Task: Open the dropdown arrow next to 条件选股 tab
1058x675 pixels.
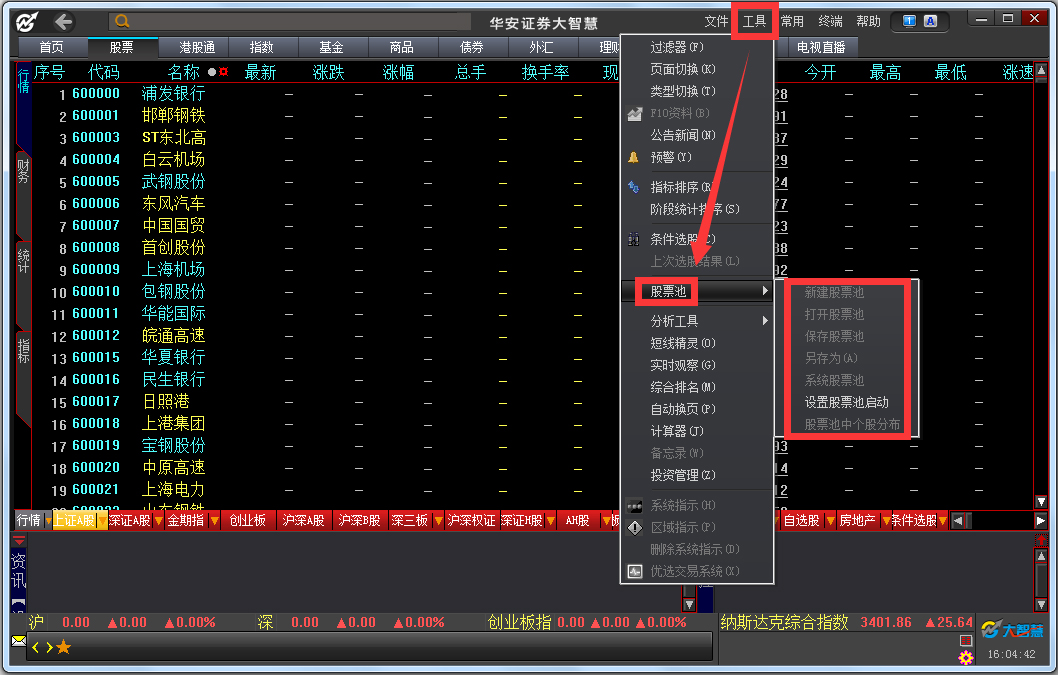Action: [943, 520]
